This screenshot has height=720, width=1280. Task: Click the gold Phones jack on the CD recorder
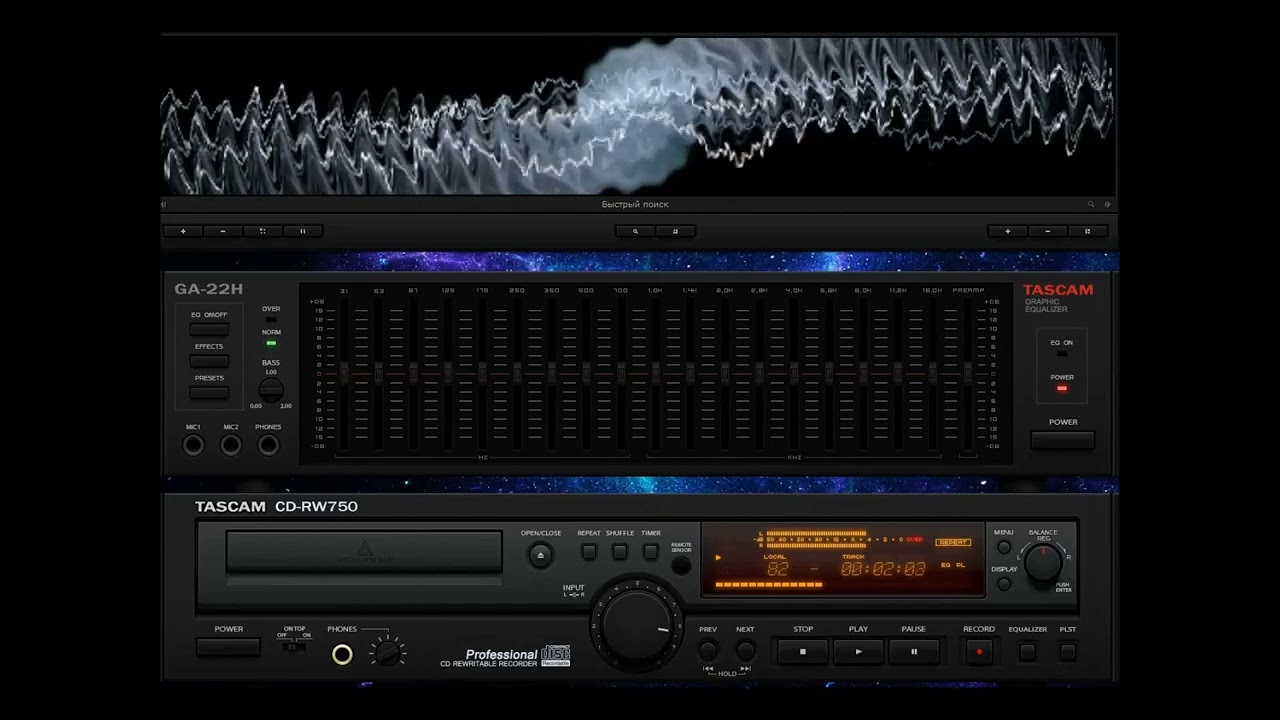coord(342,655)
